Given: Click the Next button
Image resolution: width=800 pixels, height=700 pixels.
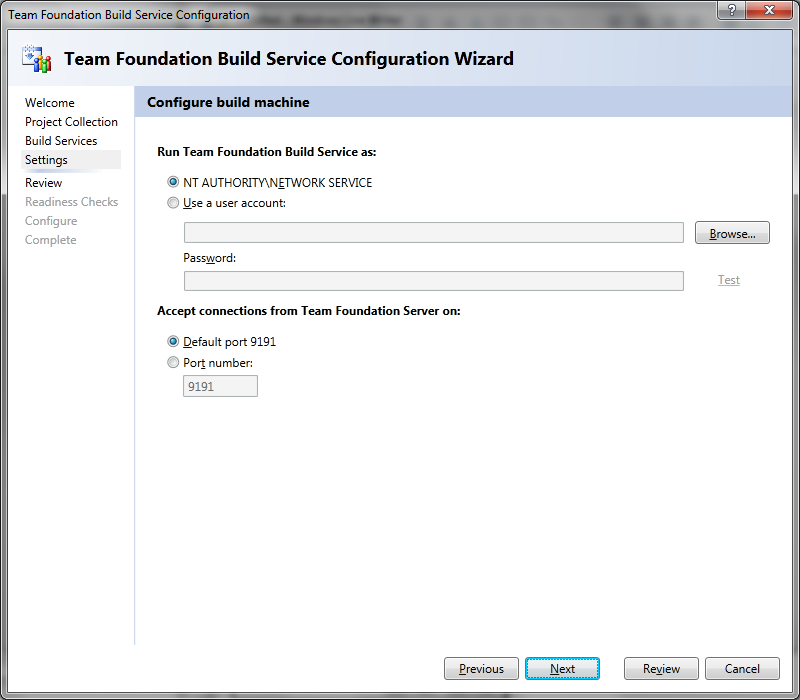Looking at the screenshot, I should click(562, 668).
